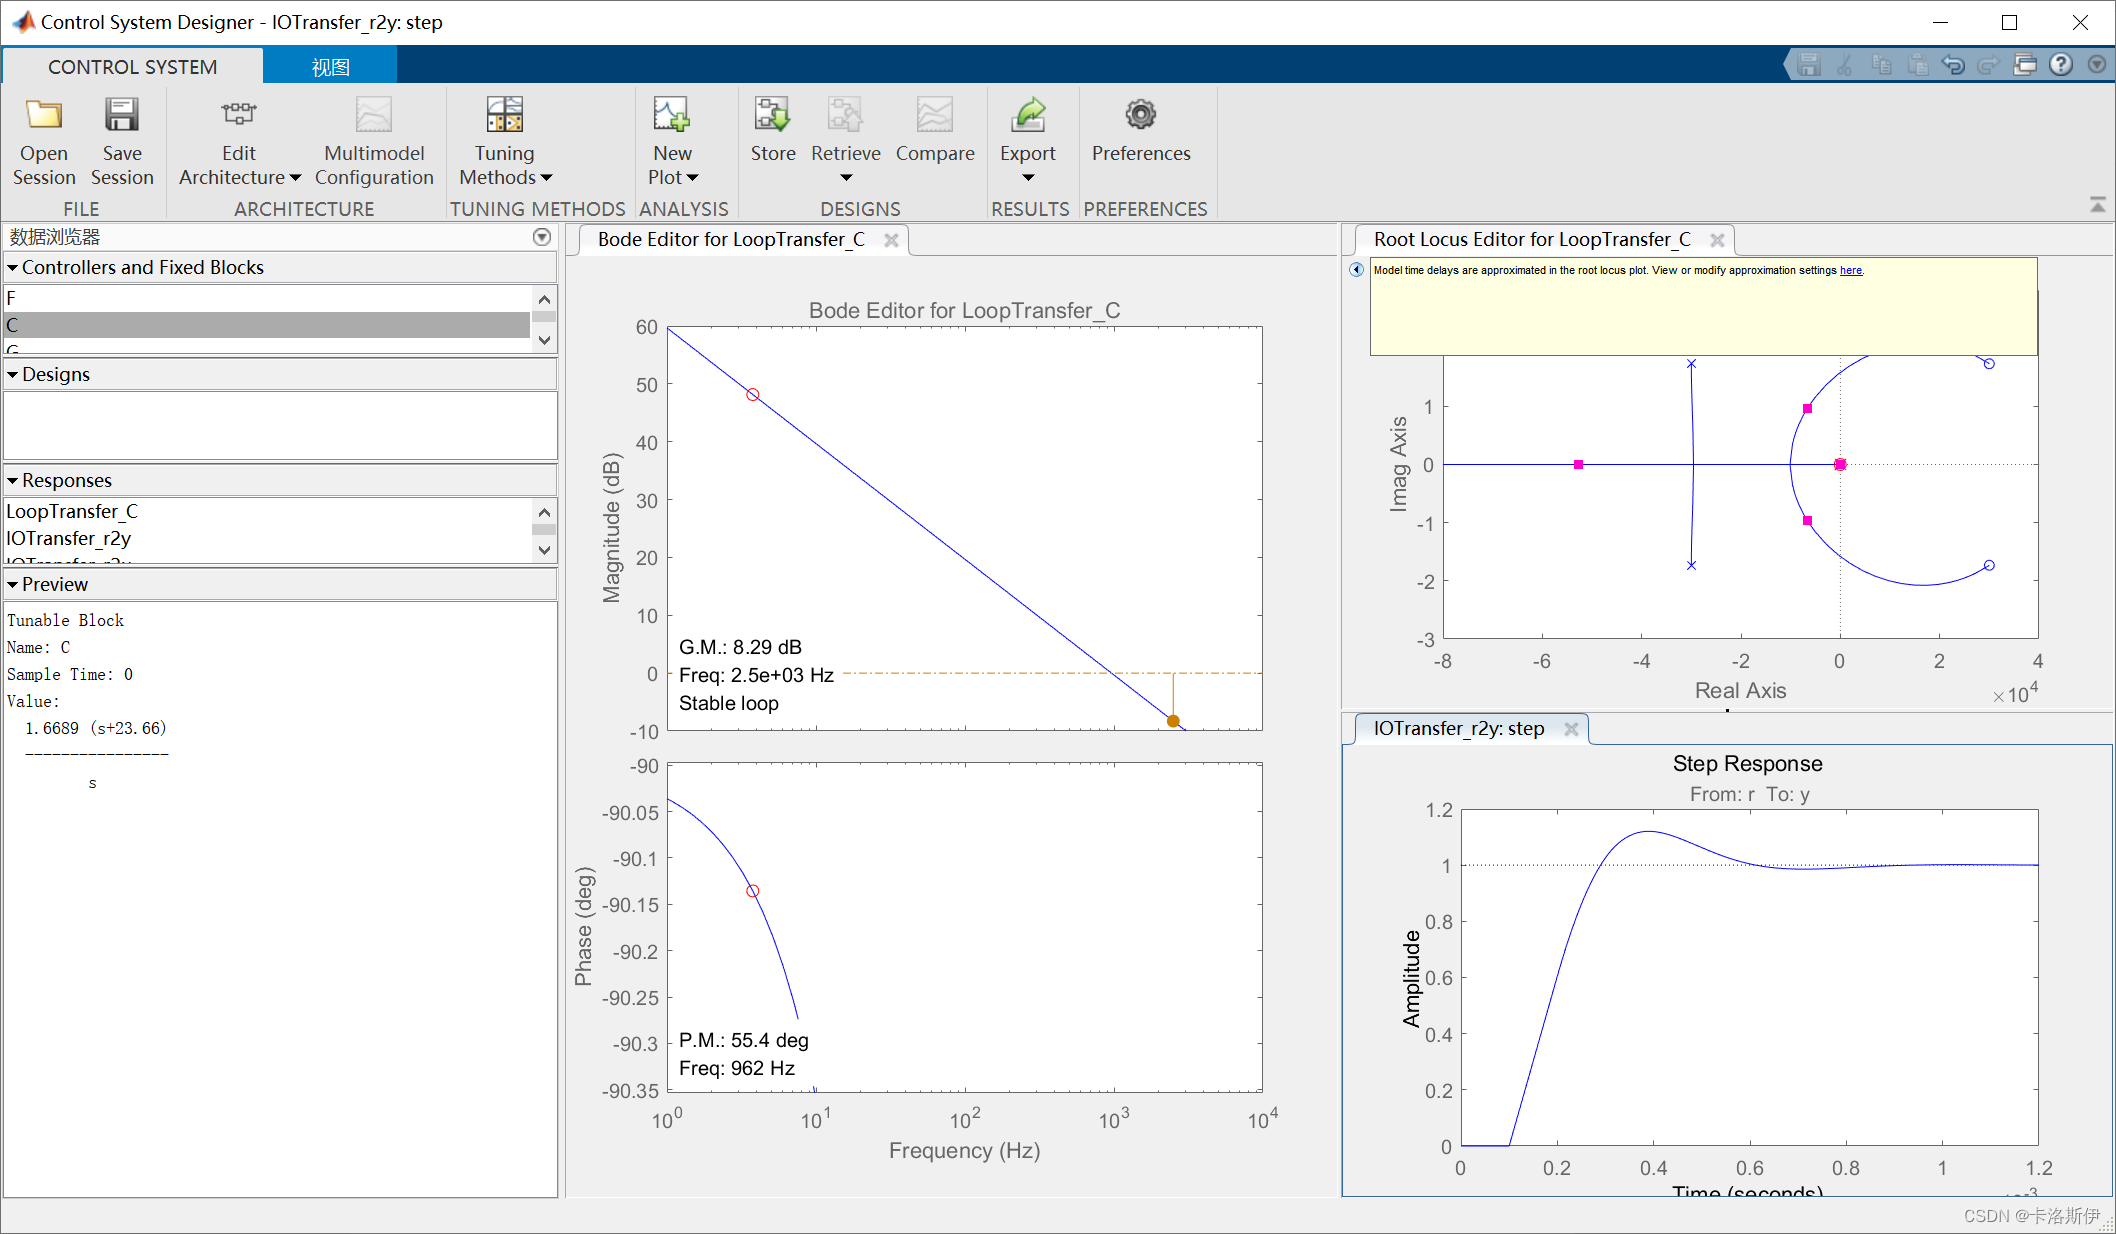The image size is (2116, 1234).
Task: Collapse the Controllers and Fixed Blocks section
Action: point(13,268)
